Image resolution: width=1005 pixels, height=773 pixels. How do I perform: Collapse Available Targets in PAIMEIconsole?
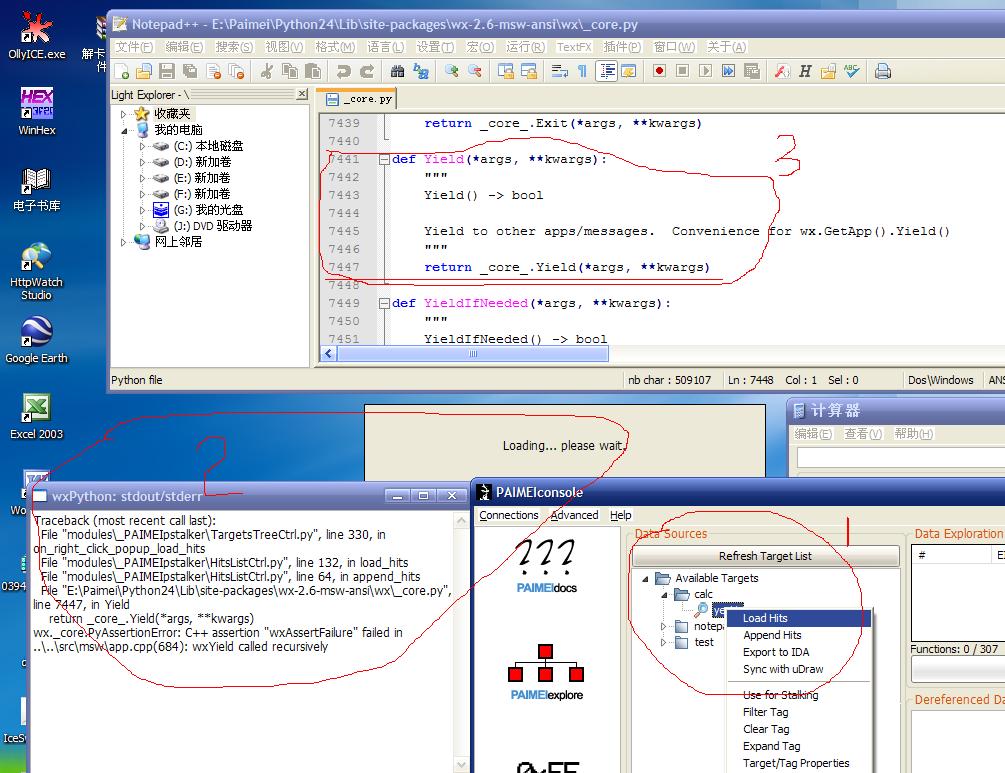pos(645,578)
